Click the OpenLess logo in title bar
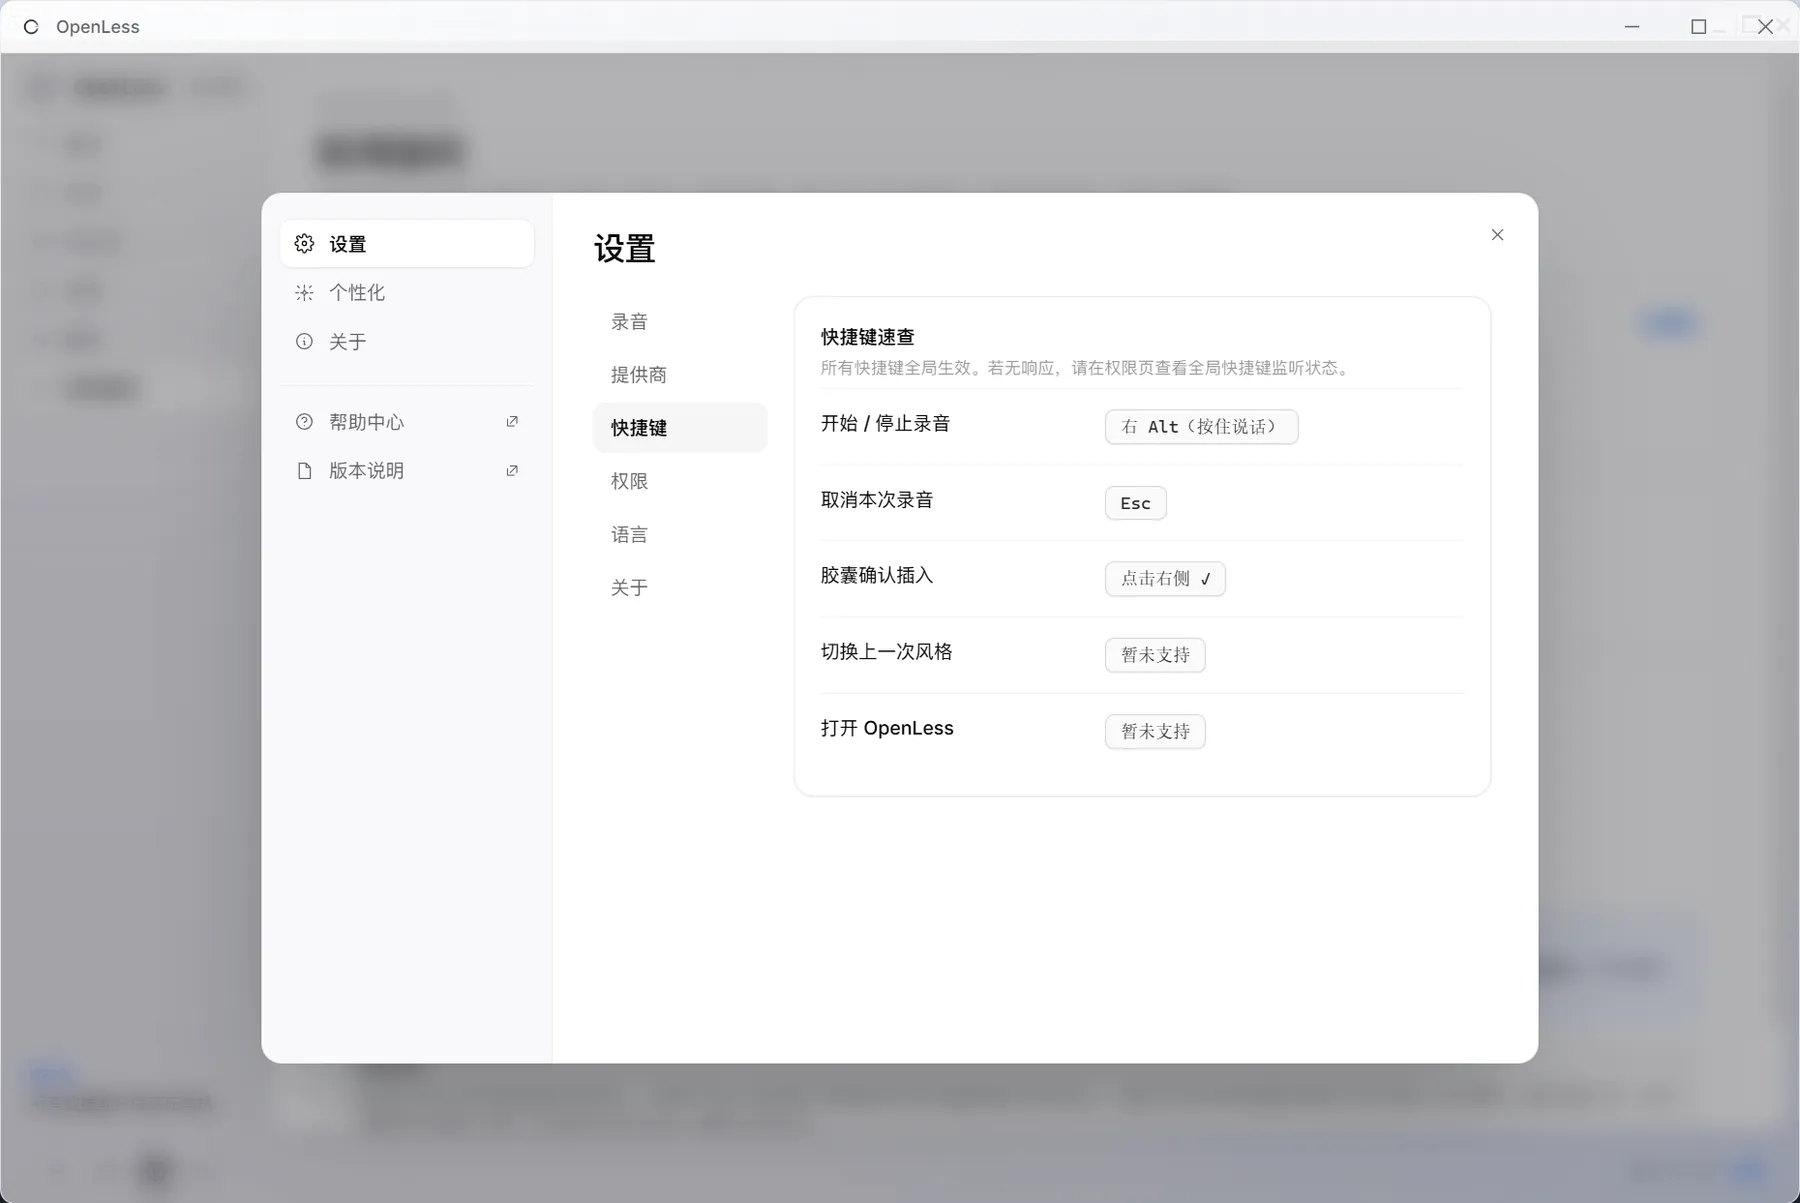Viewport: 1800px width, 1203px height. pyautogui.click(x=31, y=27)
